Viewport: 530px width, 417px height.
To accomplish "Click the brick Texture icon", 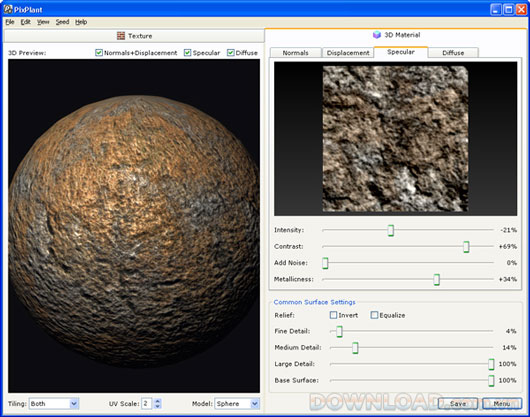I will (x=121, y=35).
